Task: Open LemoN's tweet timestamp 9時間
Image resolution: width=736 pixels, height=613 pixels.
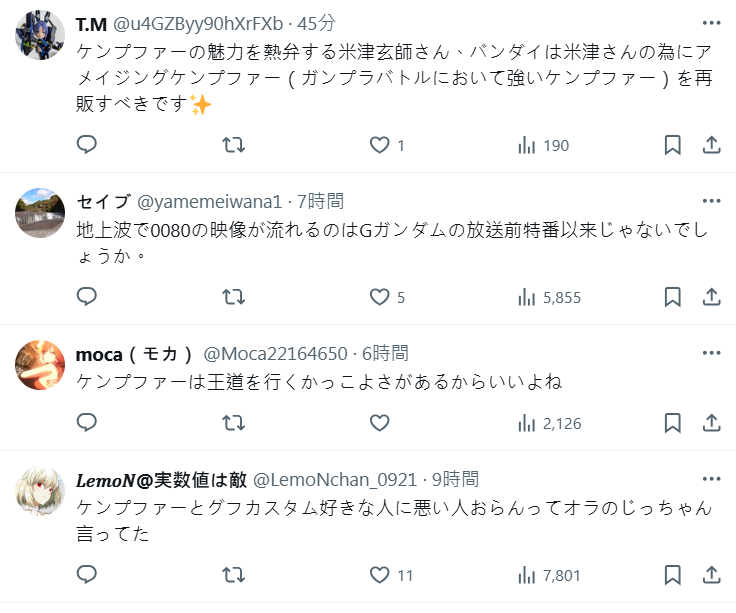Action: pyautogui.click(x=456, y=479)
